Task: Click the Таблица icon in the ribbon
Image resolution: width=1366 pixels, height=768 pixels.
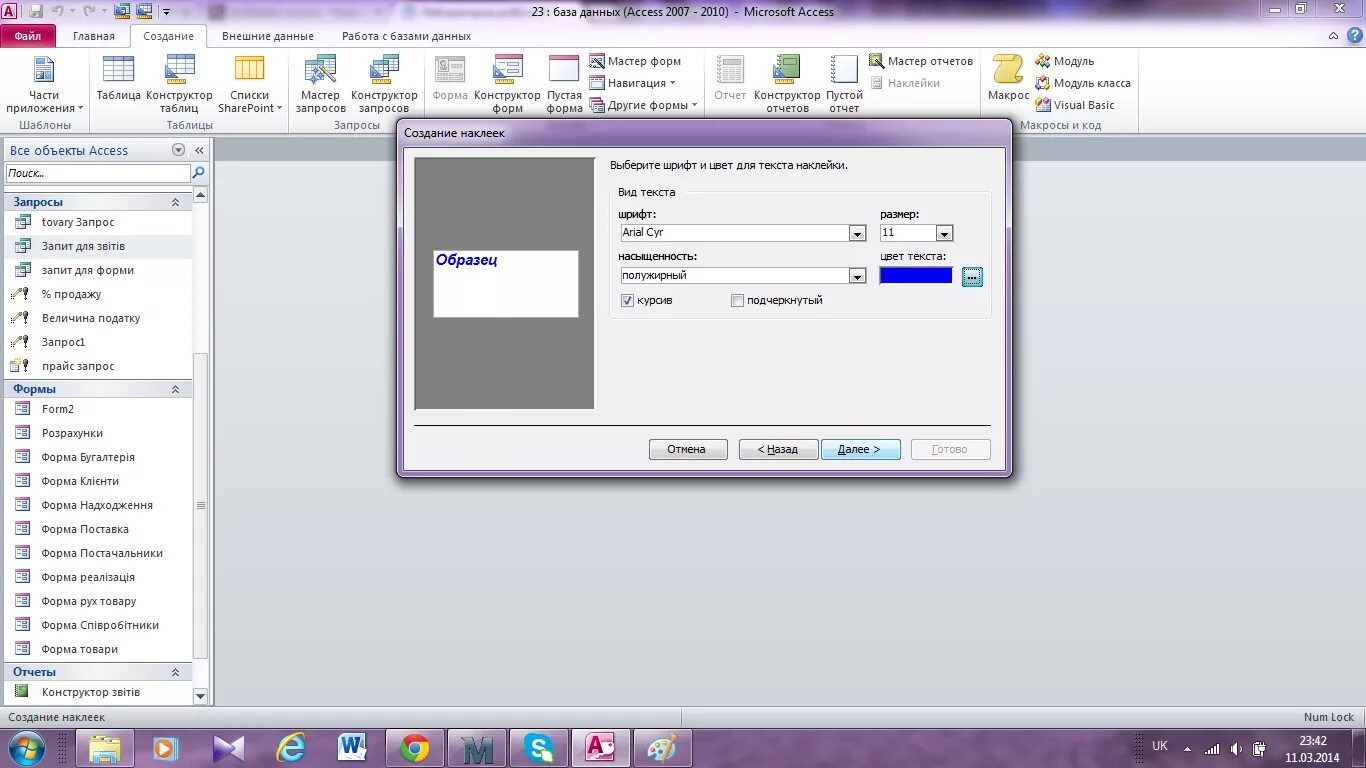Action: pos(118,79)
